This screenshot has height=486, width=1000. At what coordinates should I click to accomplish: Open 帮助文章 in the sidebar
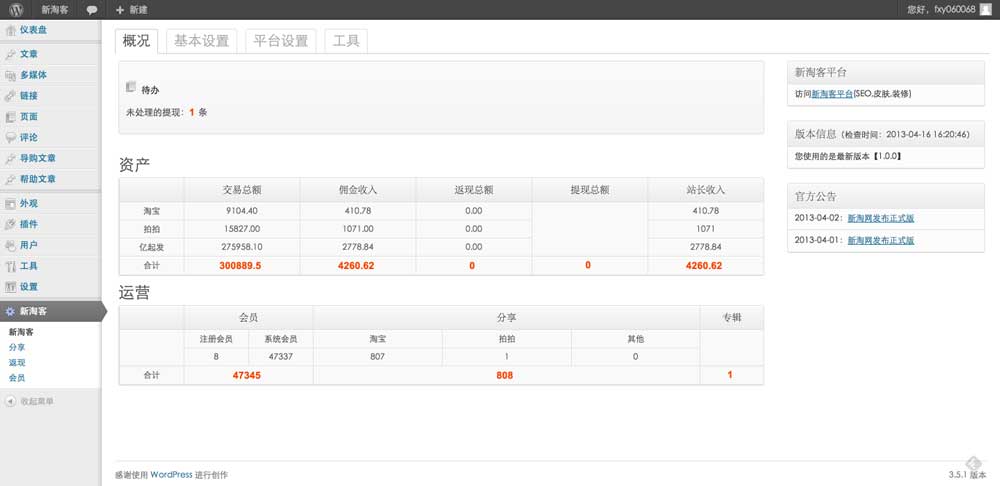[x=38, y=179]
